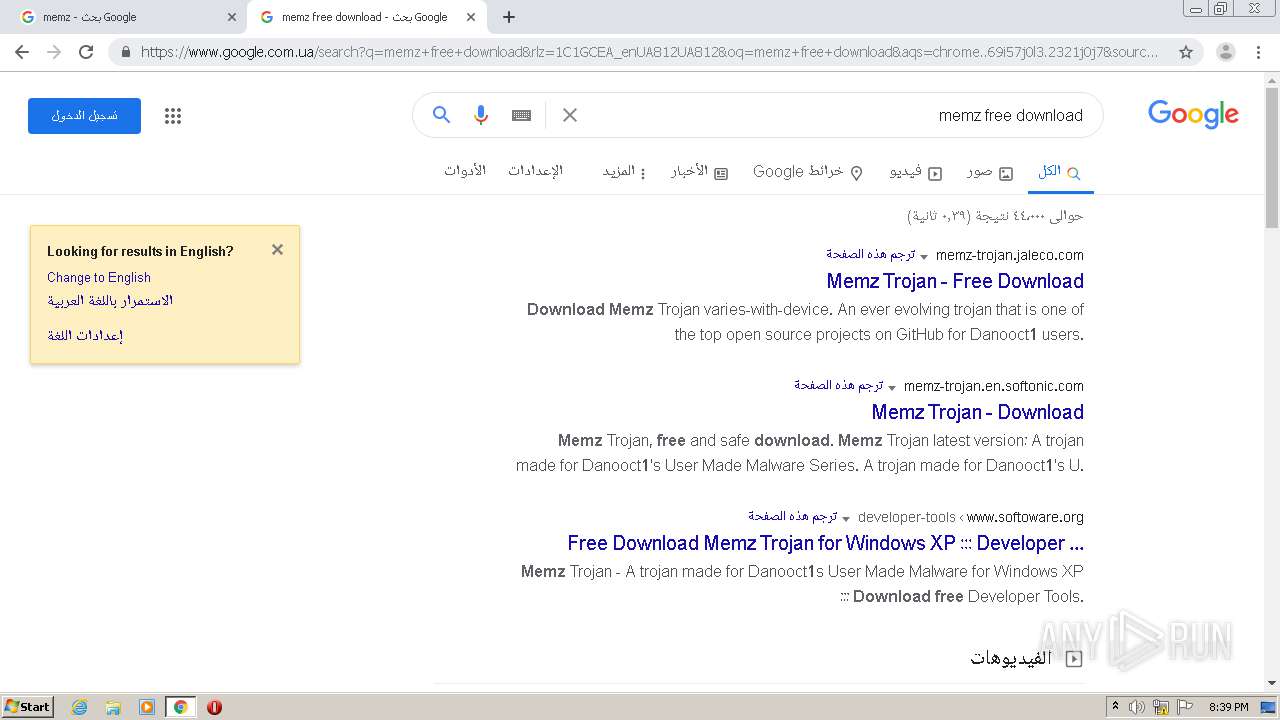Close the 'memz' first tab
The width and height of the screenshot is (1280, 720).
(x=232, y=17)
